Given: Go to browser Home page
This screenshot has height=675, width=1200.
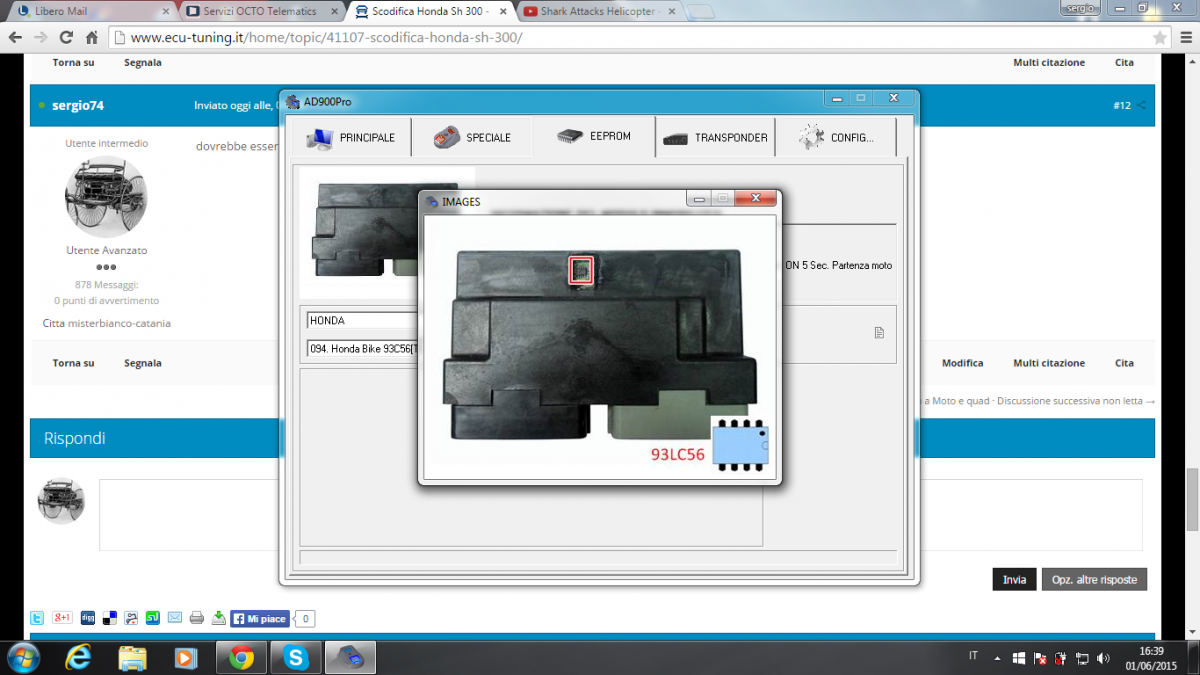Looking at the screenshot, I should point(91,37).
